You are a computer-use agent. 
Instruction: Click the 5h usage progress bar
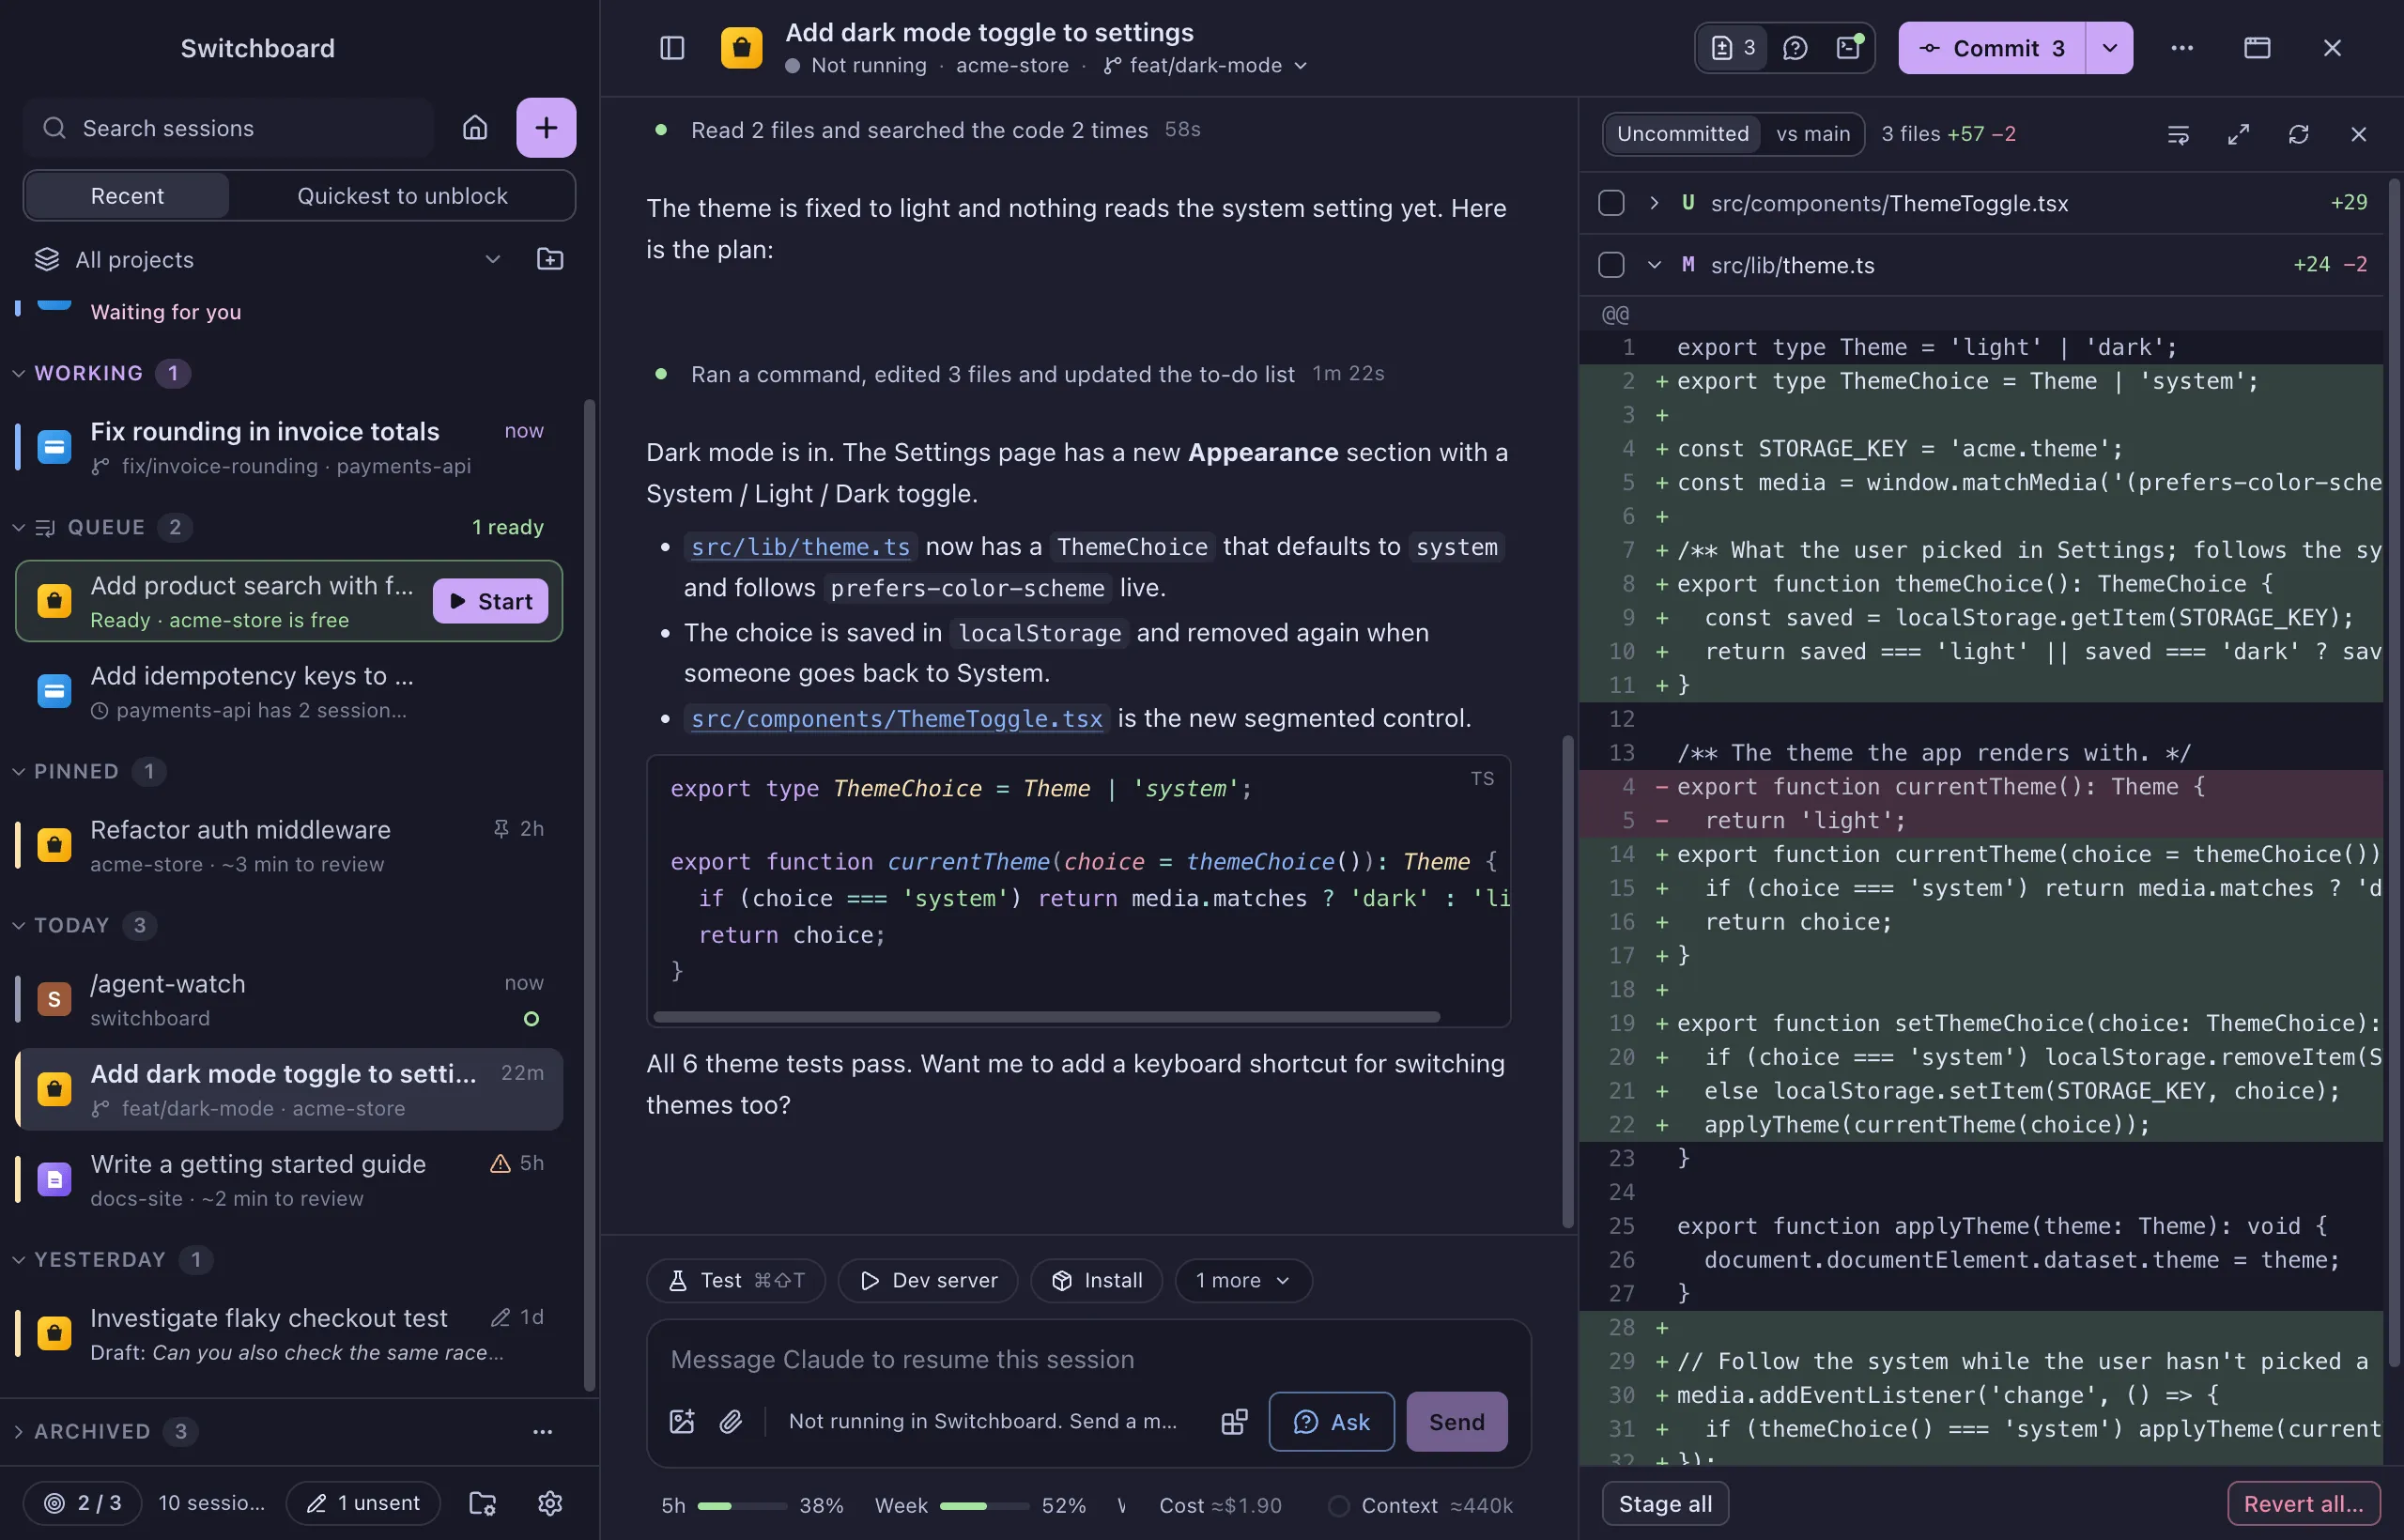[742, 1506]
